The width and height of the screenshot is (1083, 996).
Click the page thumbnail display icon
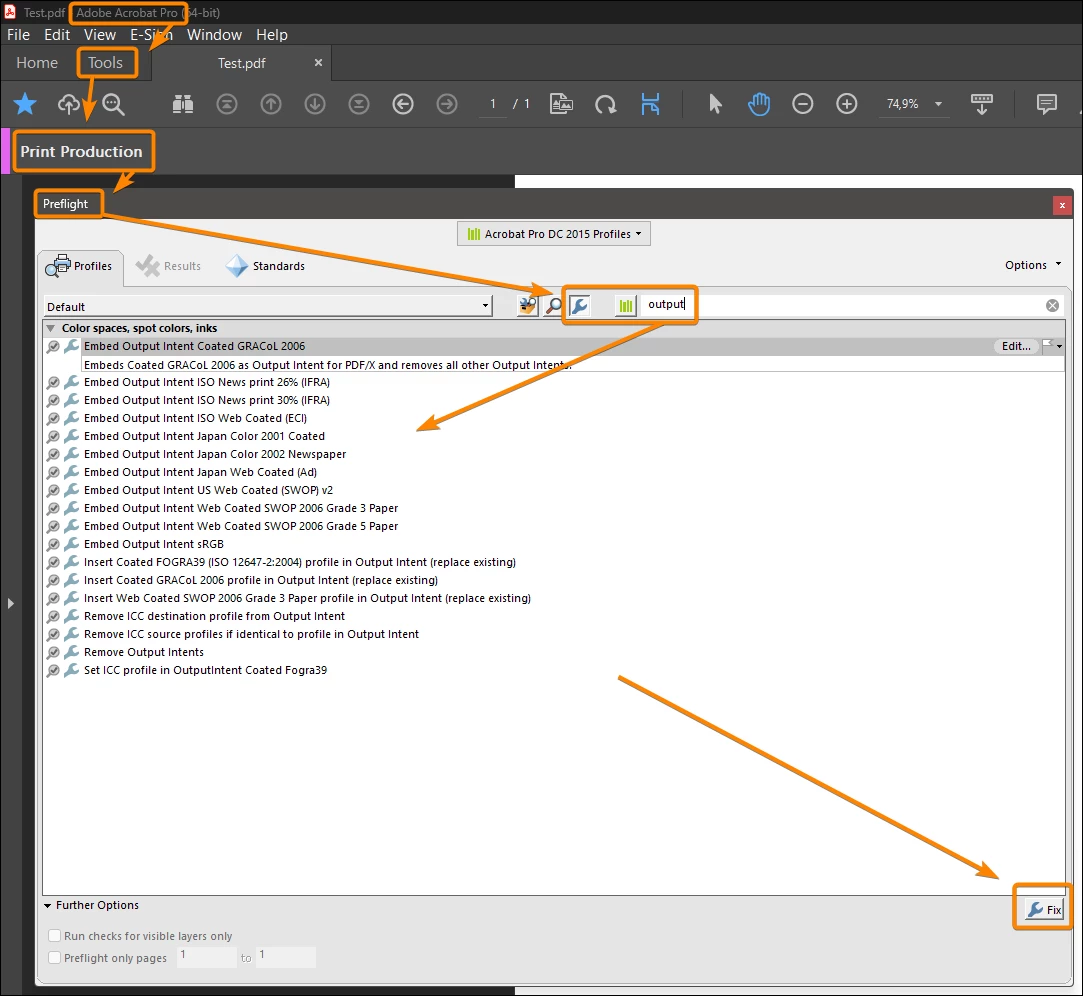click(x=561, y=104)
